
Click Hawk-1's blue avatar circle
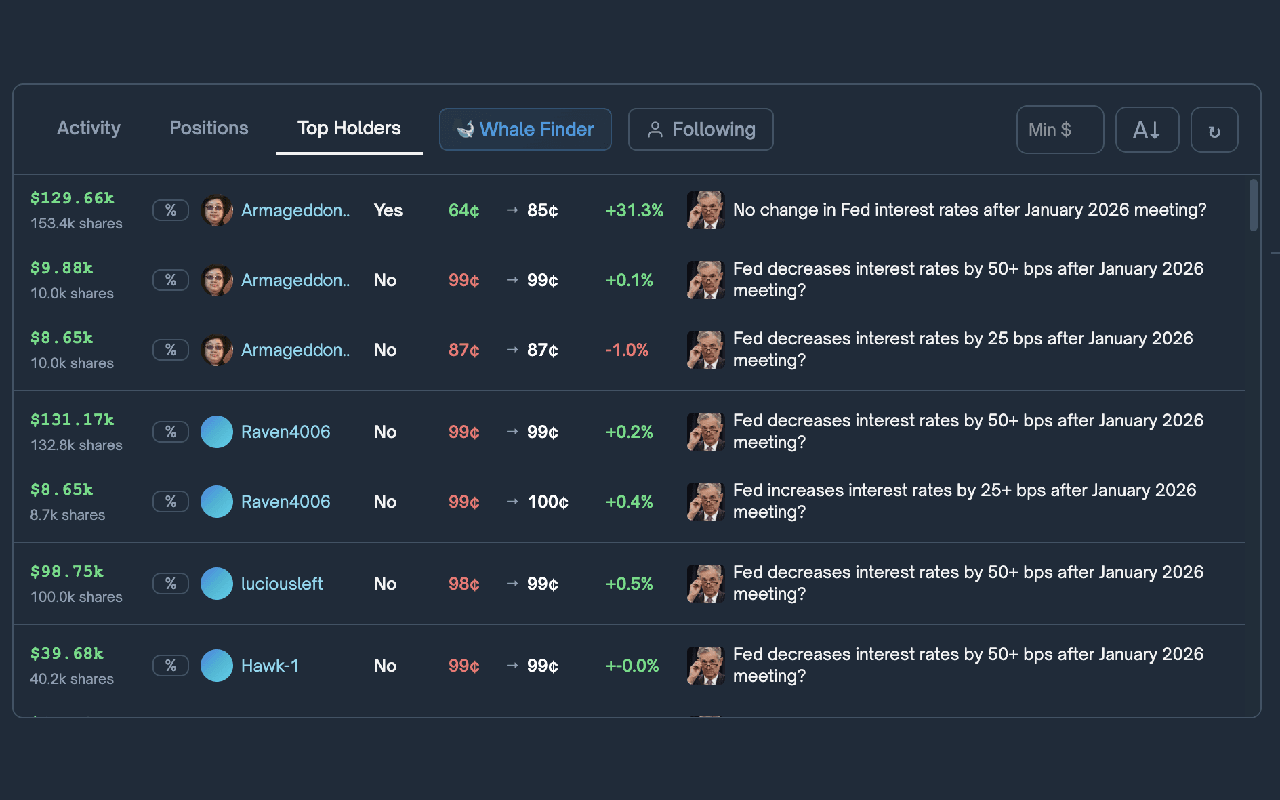(x=217, y=666)
